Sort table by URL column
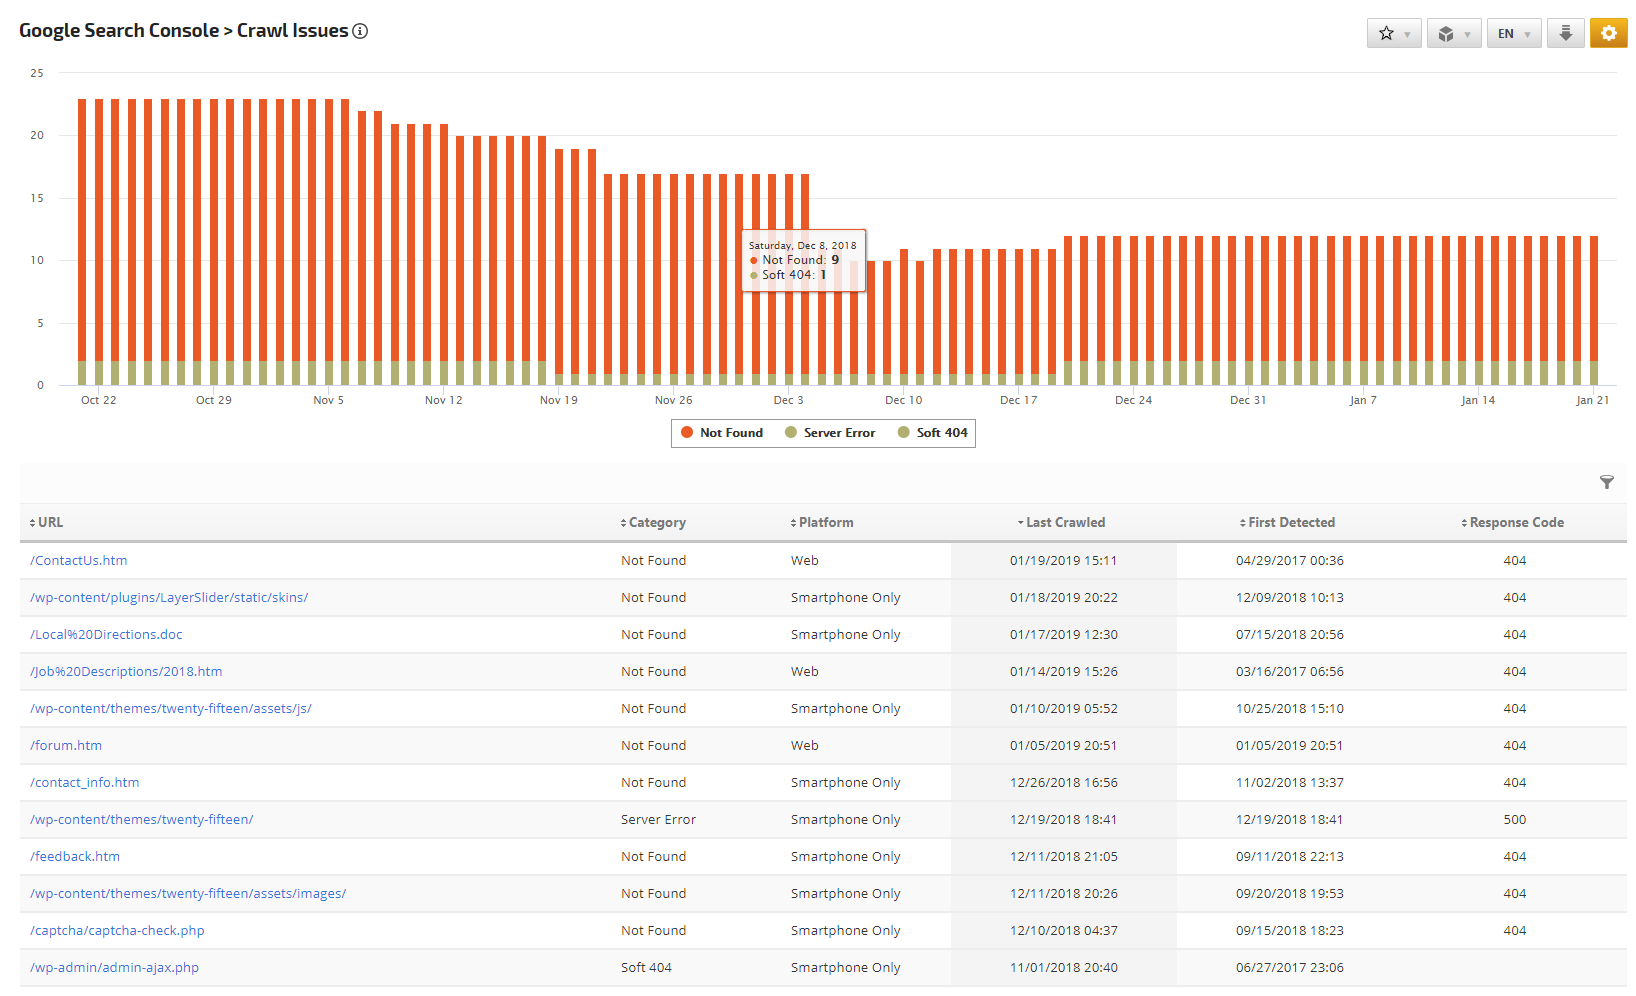Screen dimensions: 1636x996 point(46,522)
